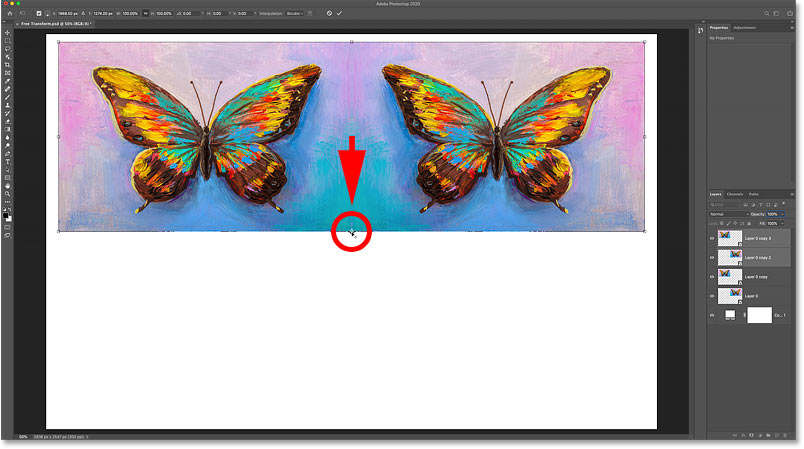Select the Eyedropper tool
The height and width of the screenshot is (449, 804).
(8, 81)
